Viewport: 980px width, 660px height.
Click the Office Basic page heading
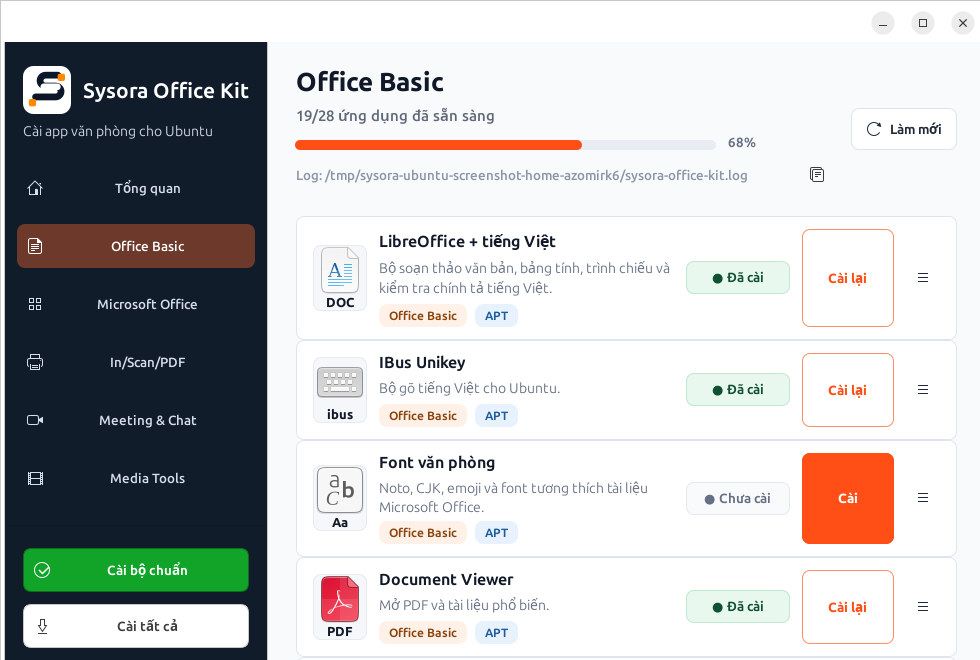(x=369, y=82)
